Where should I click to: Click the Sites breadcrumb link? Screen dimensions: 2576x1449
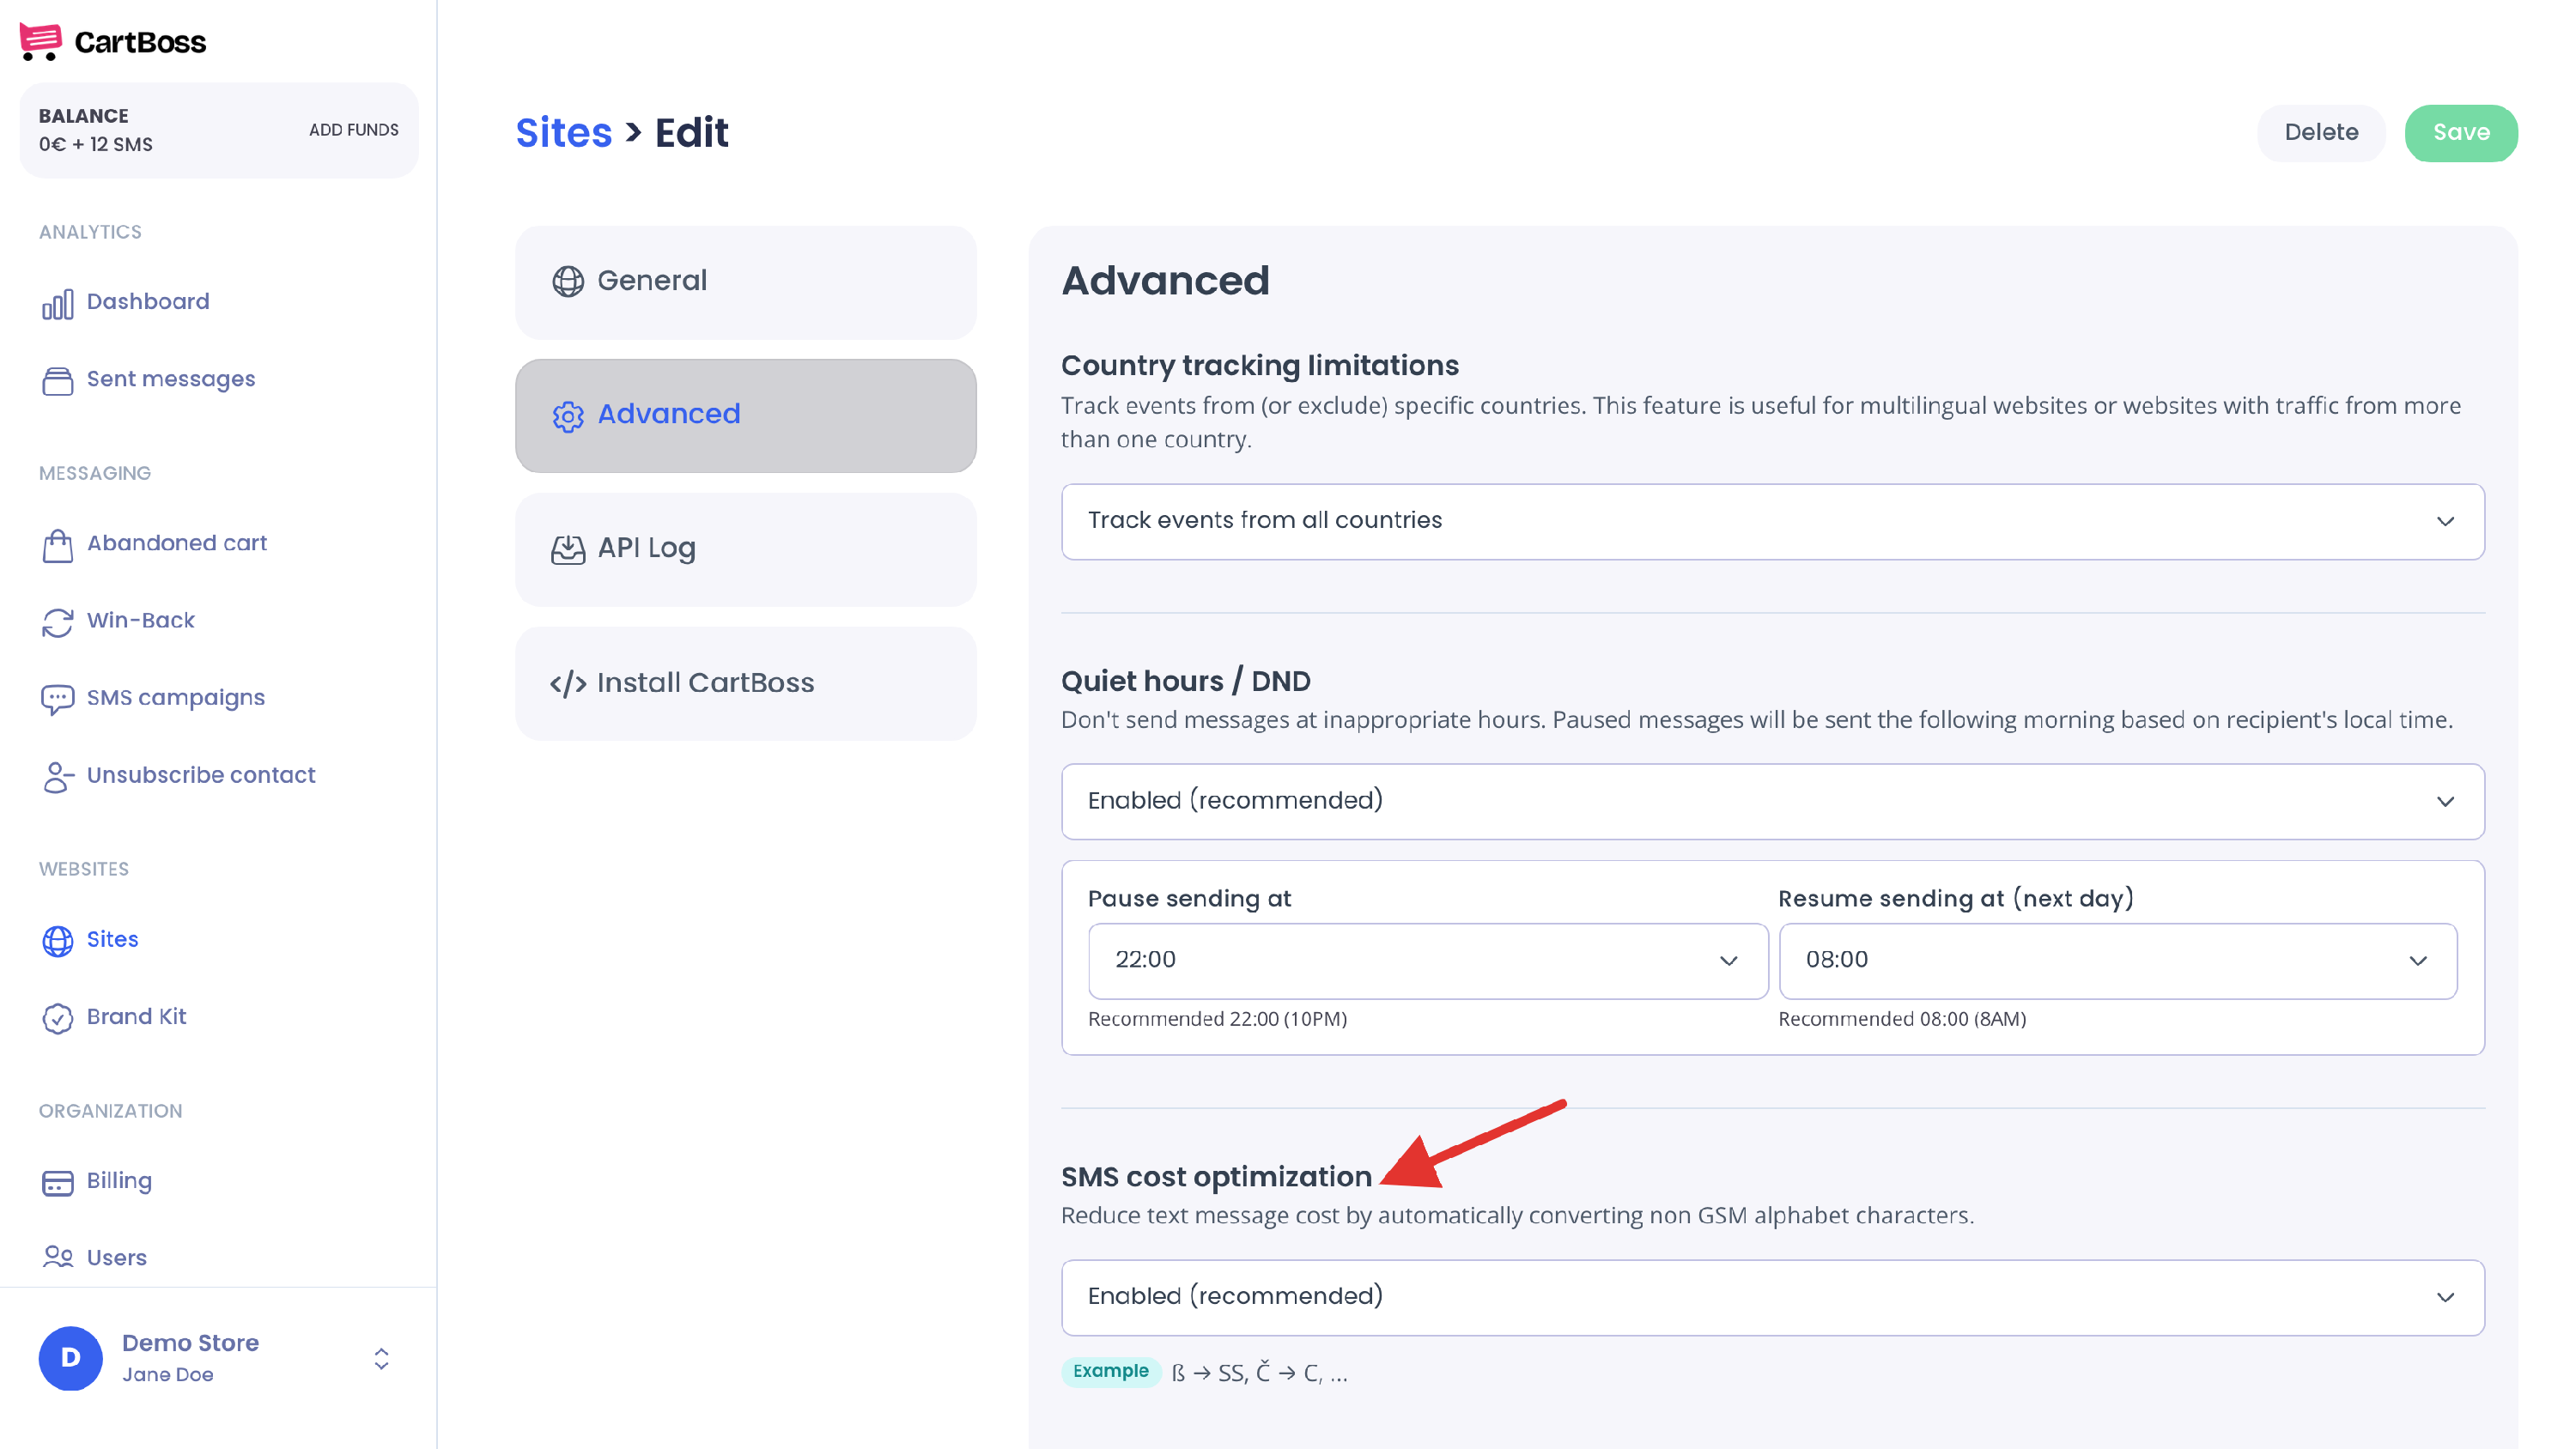tap(564, 133)
